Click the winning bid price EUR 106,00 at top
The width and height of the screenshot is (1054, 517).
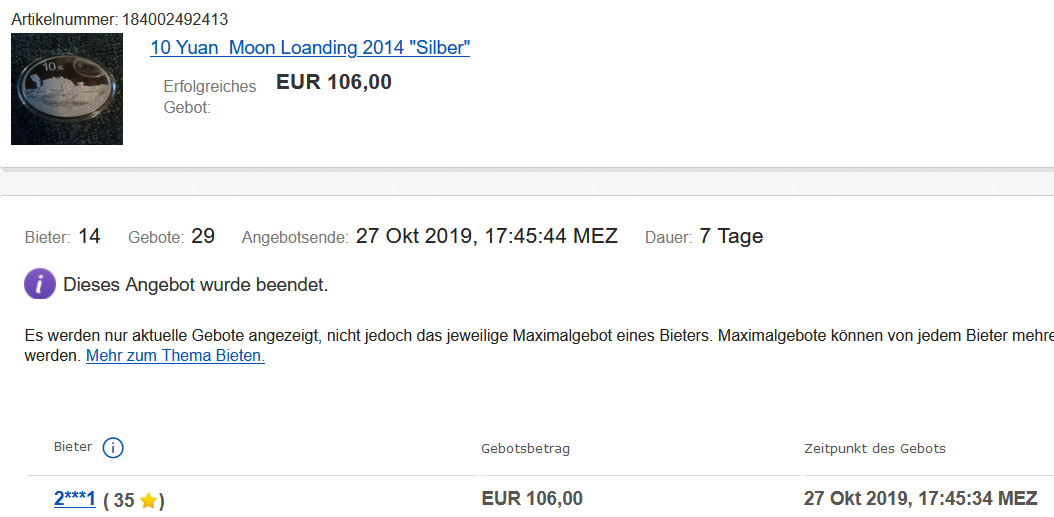coord(334,82)
